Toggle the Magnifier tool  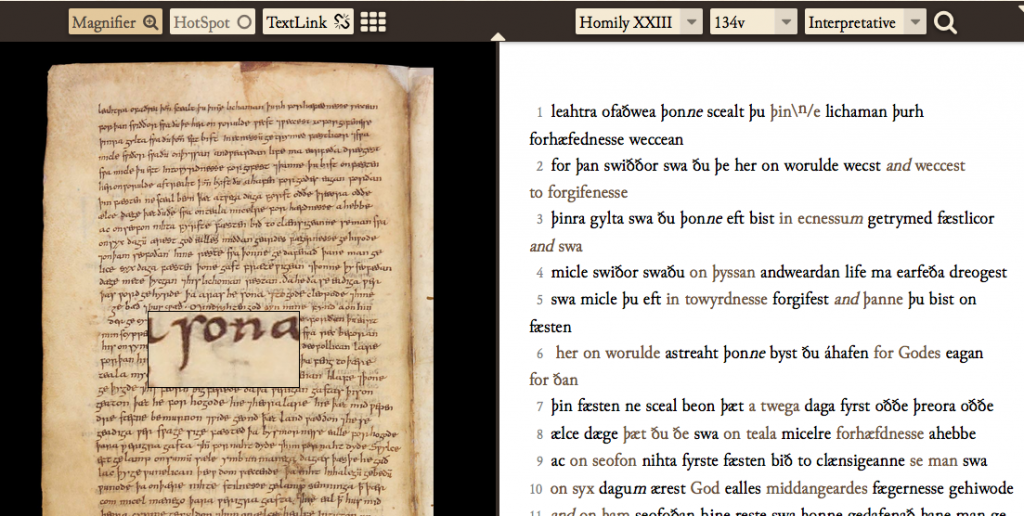115,22
